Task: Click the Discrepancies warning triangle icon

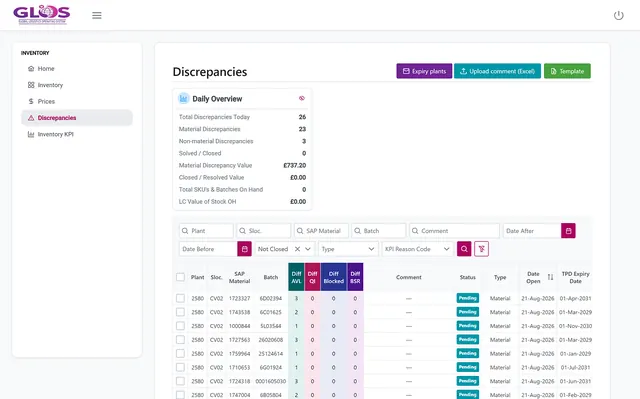Action: [x=31, y=118]
